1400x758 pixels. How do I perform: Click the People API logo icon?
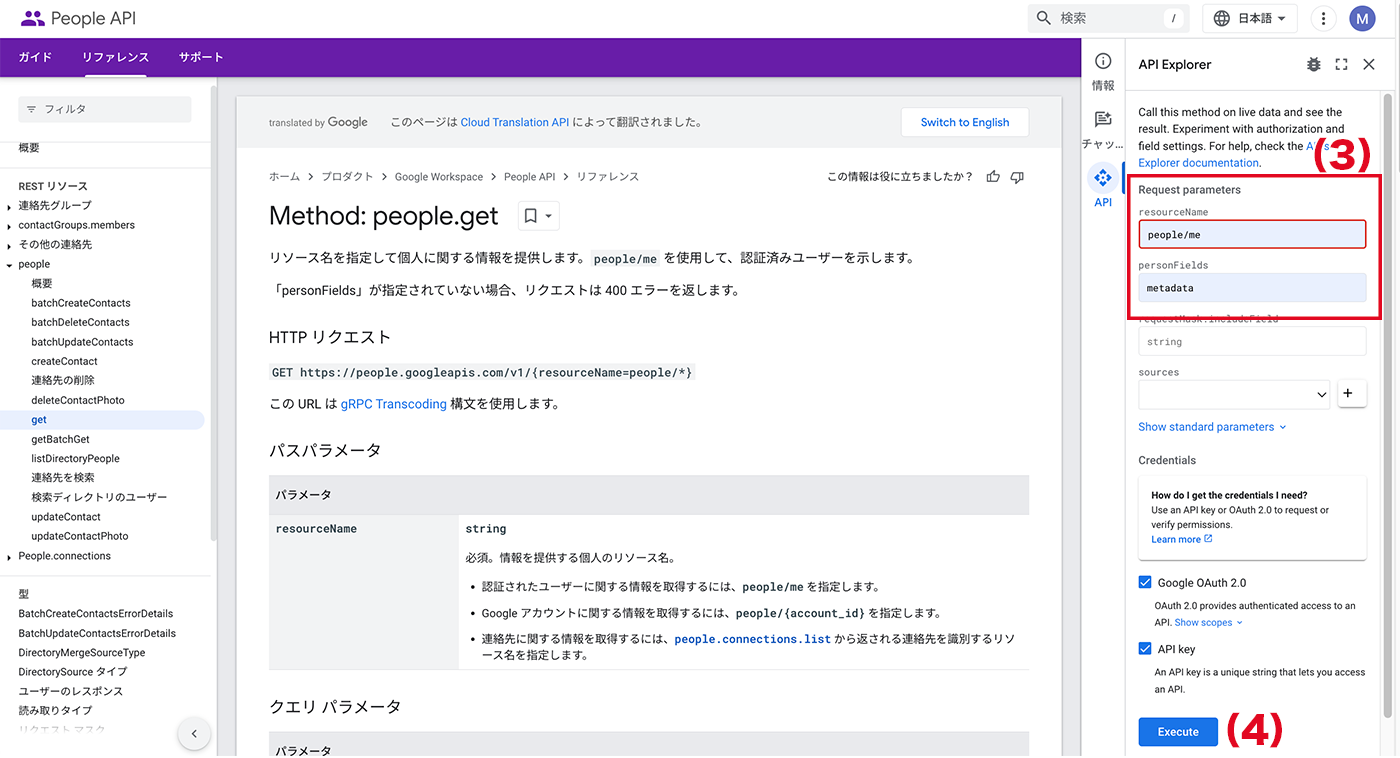click(x=32, y=18)
